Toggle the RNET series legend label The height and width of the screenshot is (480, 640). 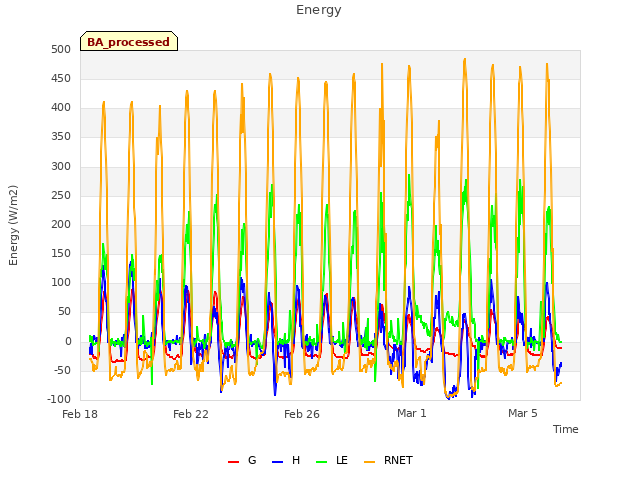[398, 460]
